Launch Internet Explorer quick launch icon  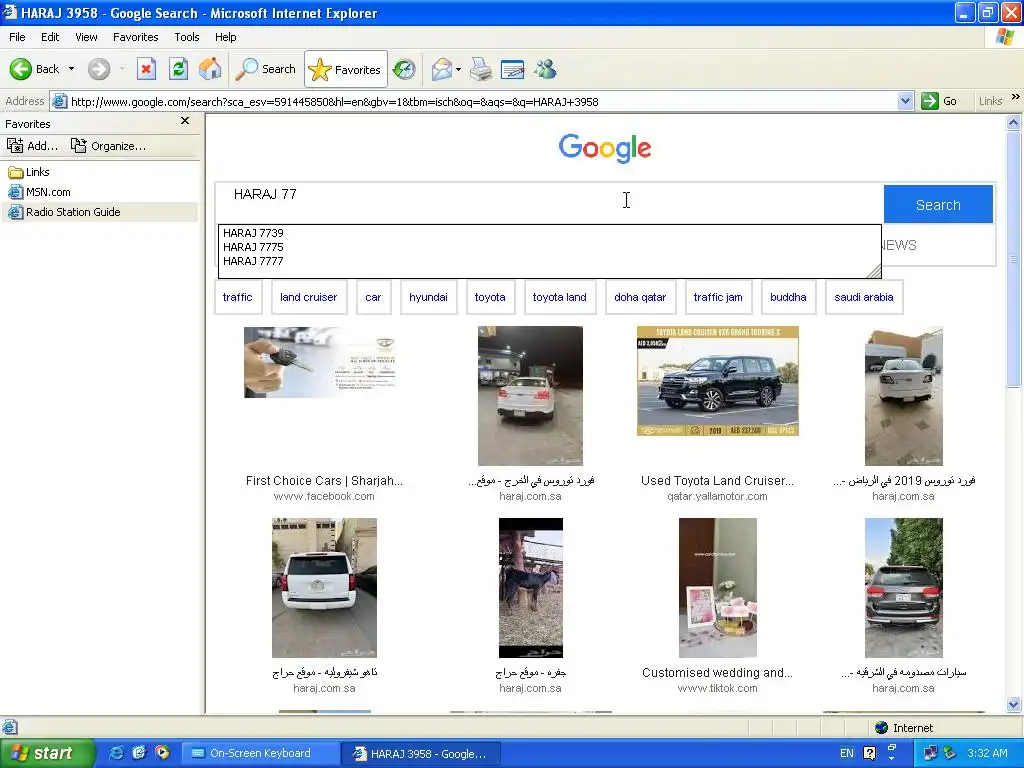coord(116,753)
